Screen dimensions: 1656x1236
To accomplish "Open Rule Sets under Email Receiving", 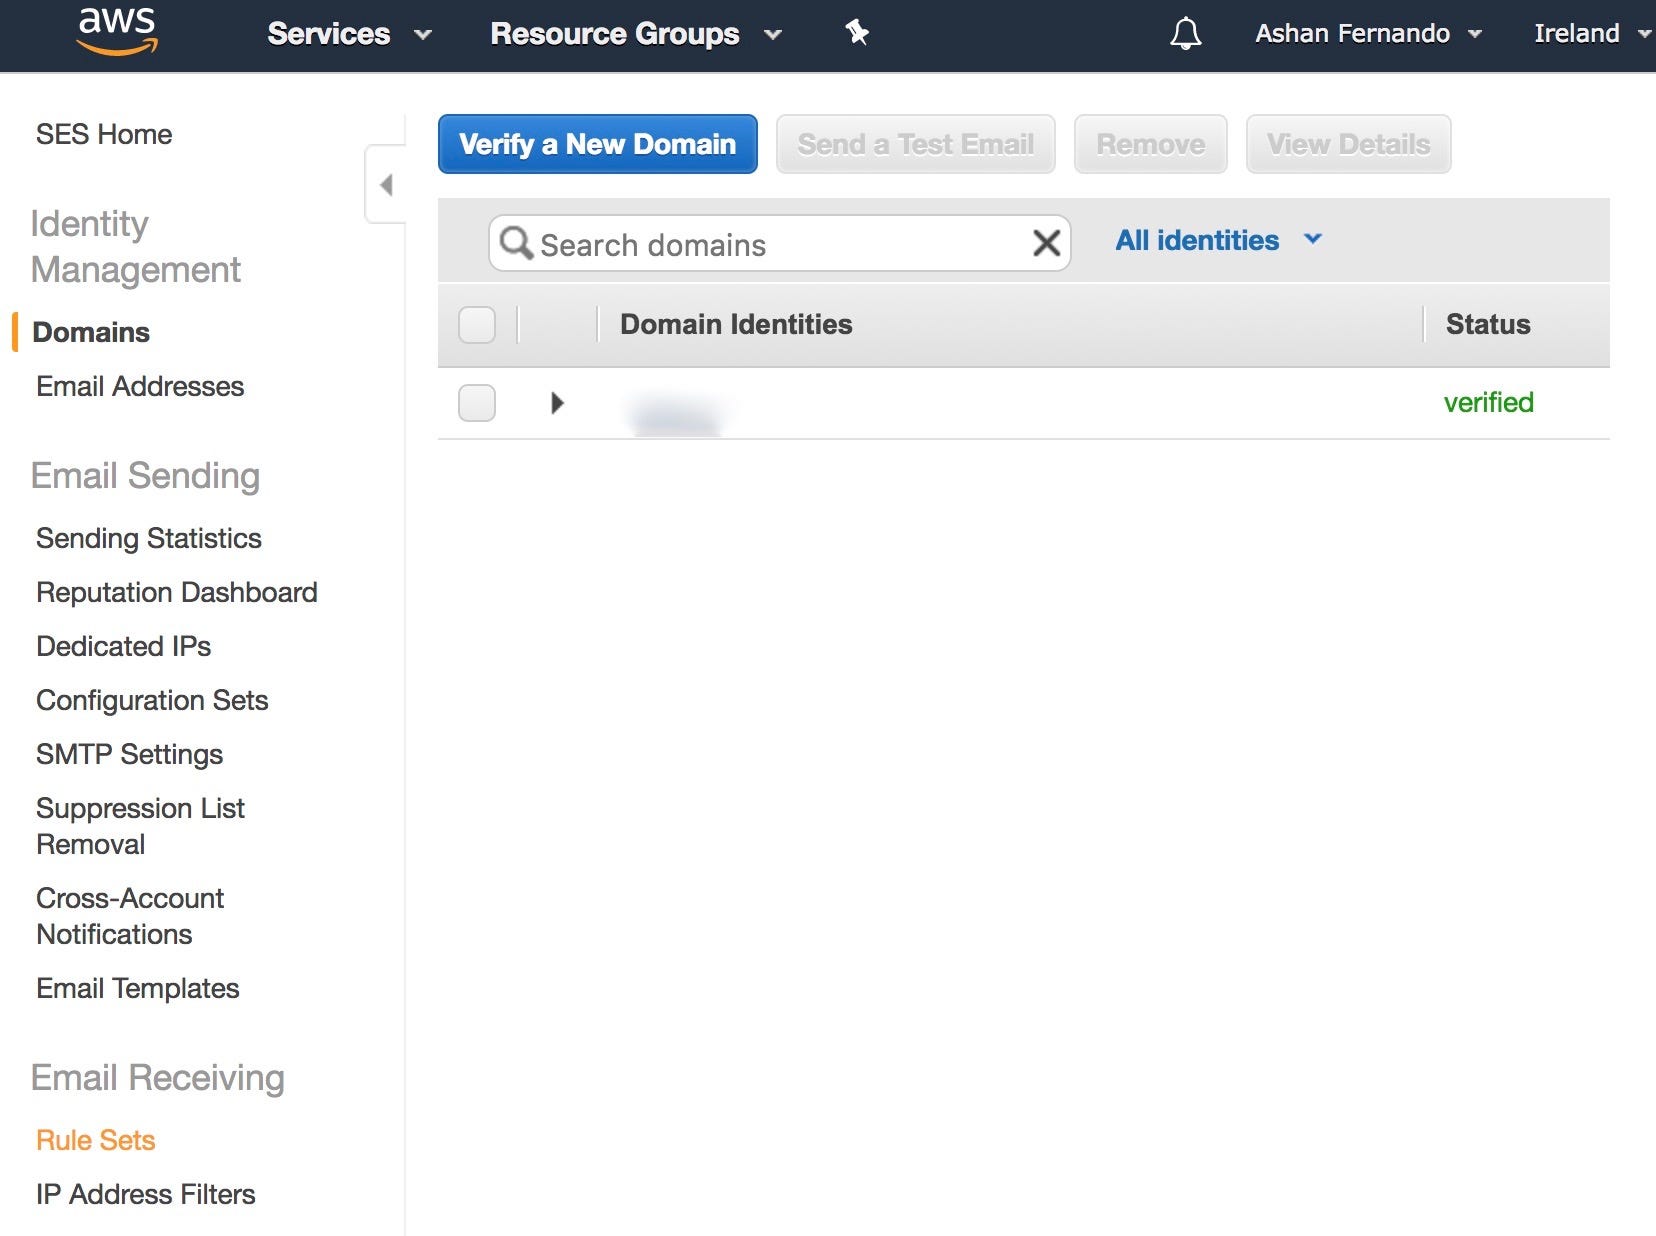I will (x=95, y=1139).
